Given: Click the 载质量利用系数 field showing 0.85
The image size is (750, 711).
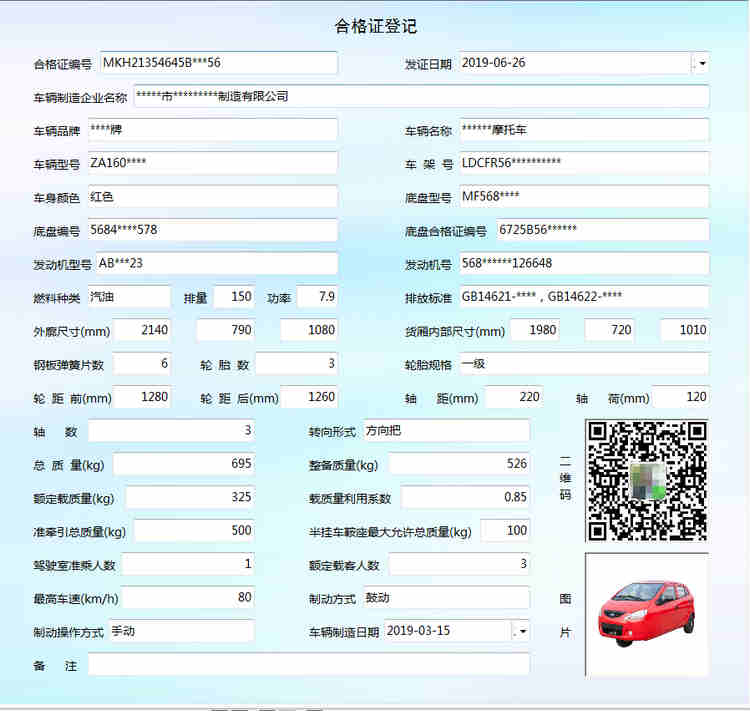Looking at the screenshot, I should click(x=465, y=498).
